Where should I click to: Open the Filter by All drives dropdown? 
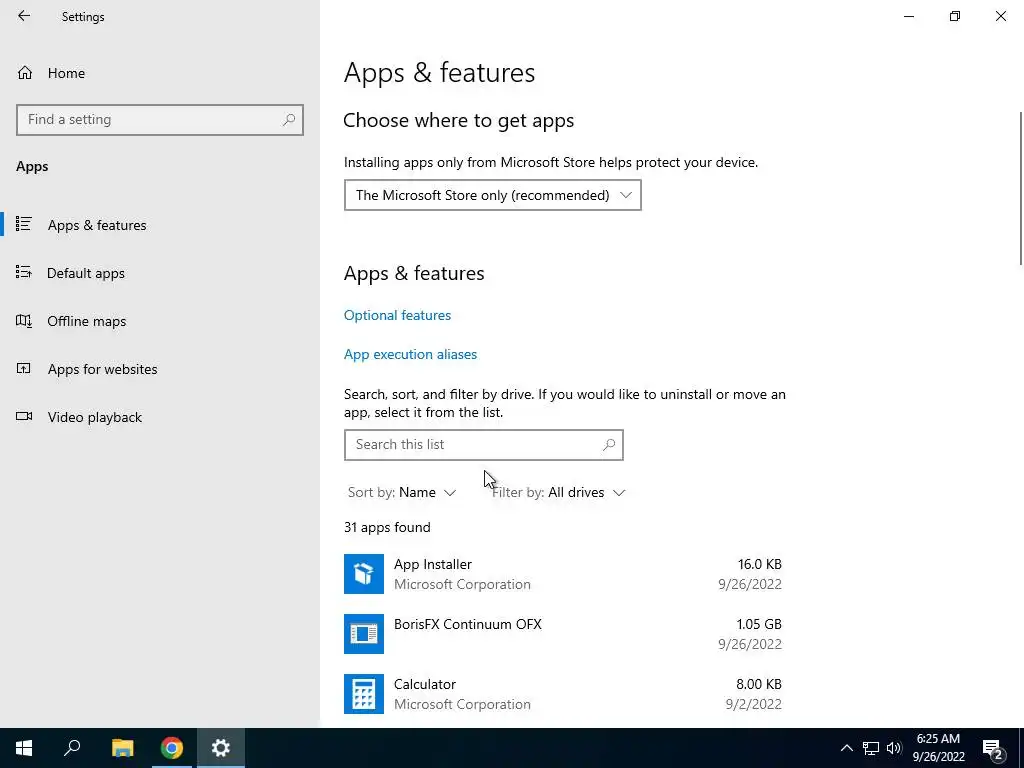[558, 492]
